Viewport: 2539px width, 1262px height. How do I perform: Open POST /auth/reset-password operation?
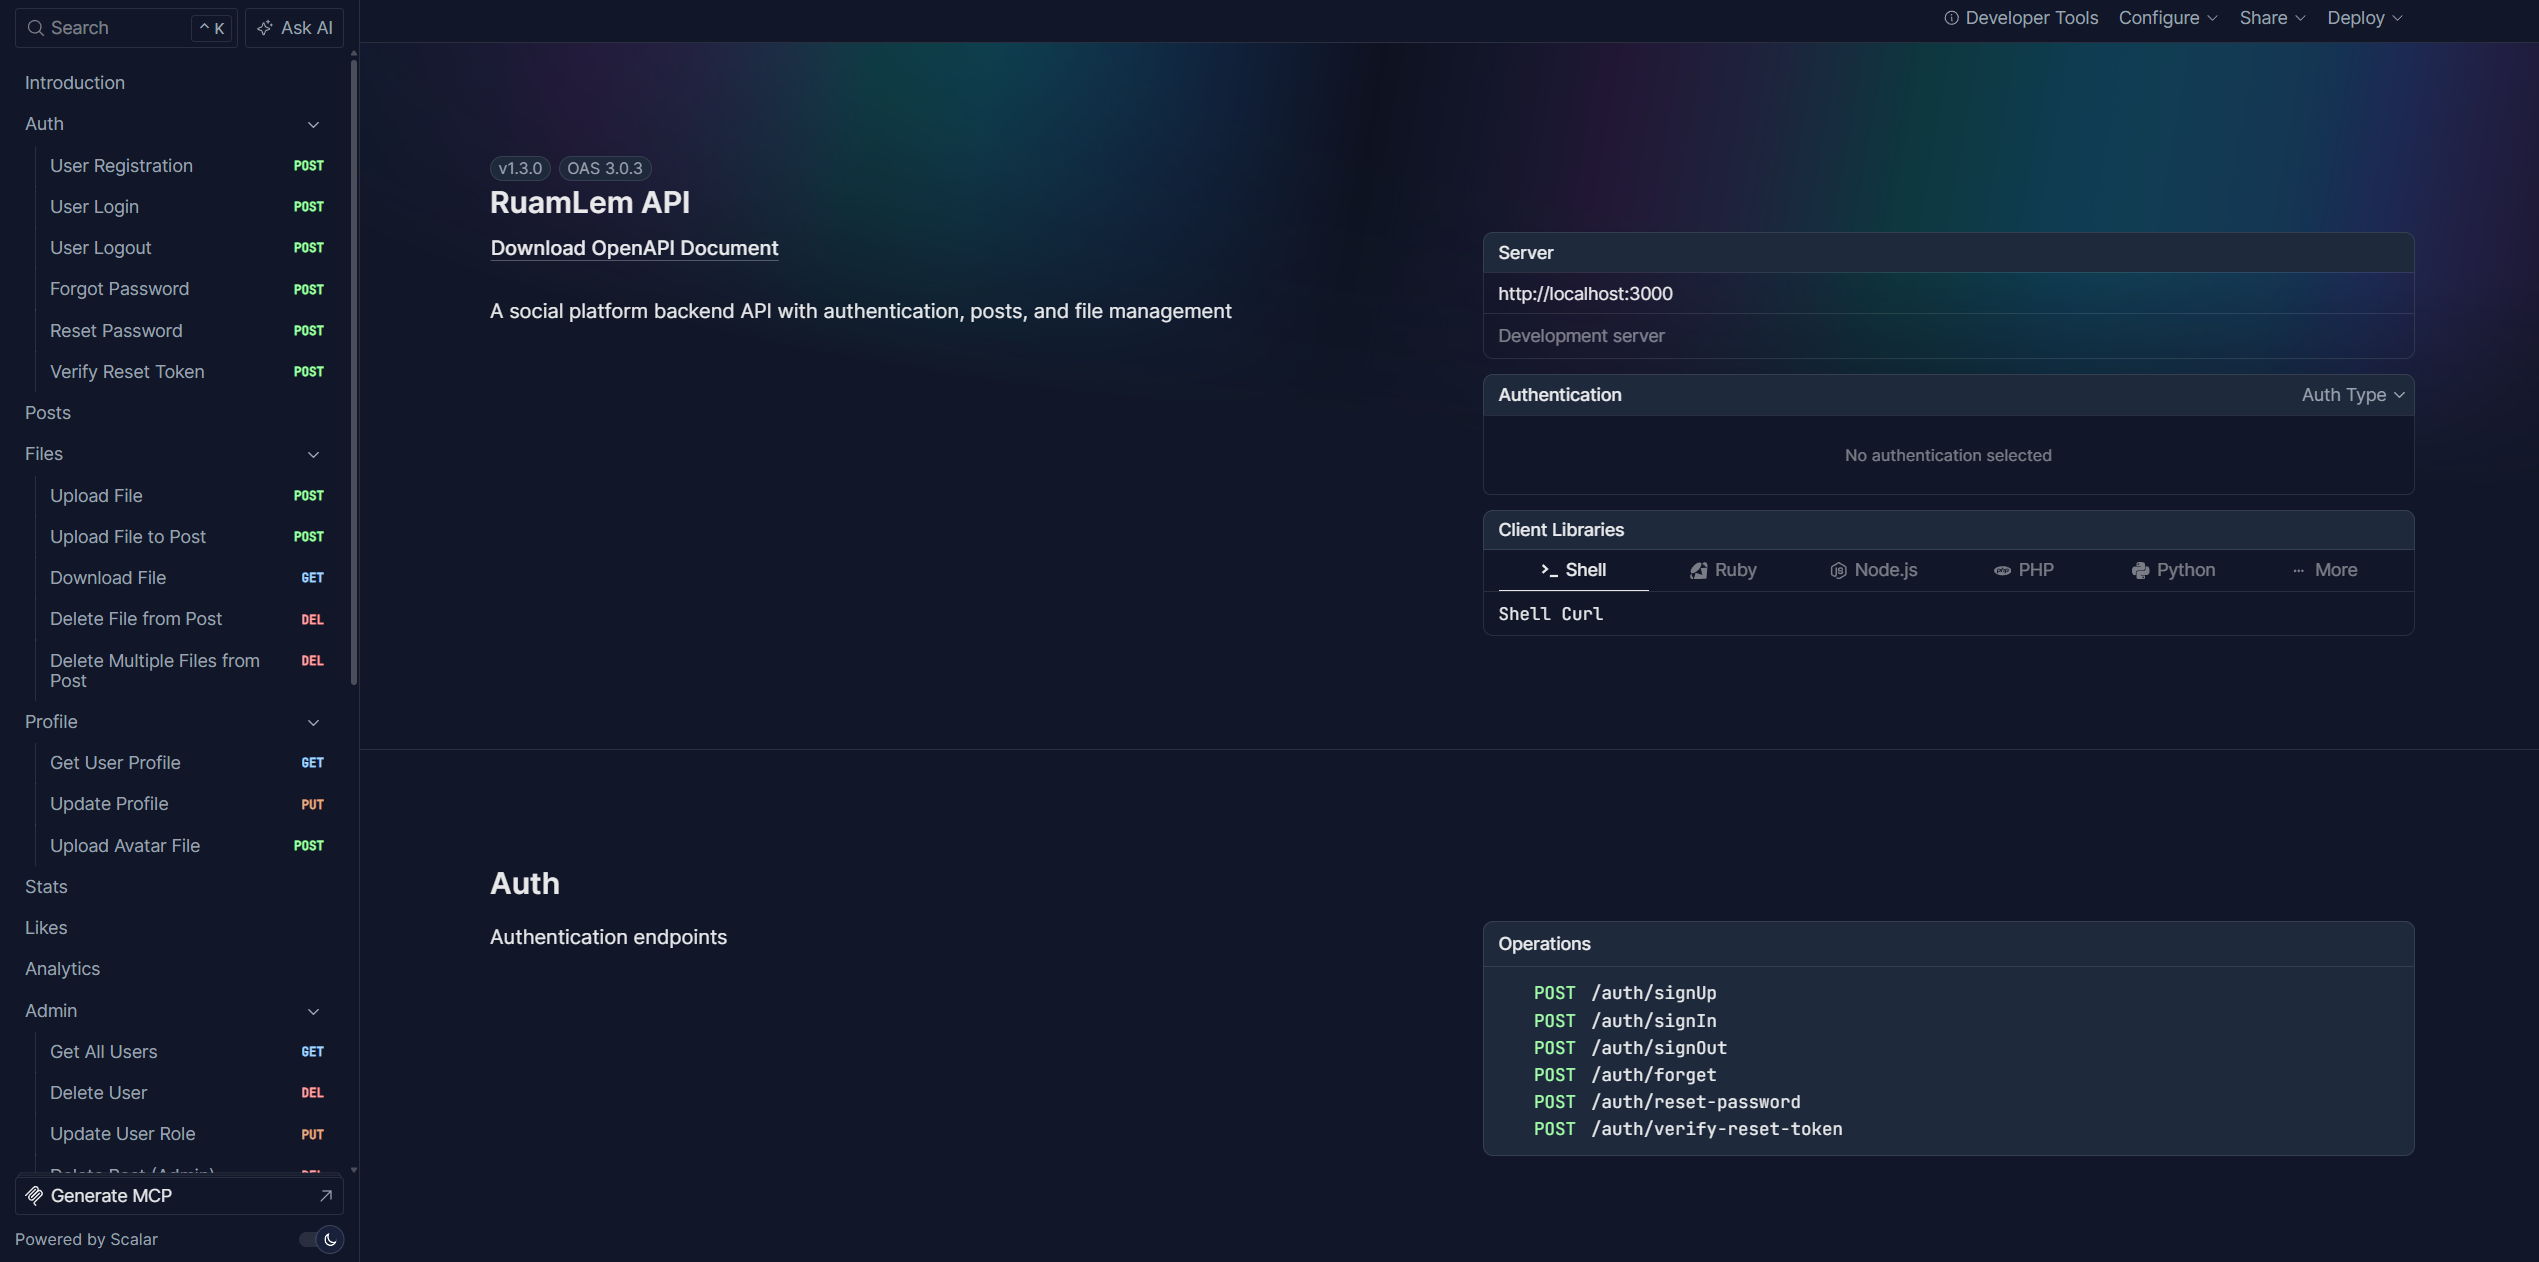(1667, 1102)
